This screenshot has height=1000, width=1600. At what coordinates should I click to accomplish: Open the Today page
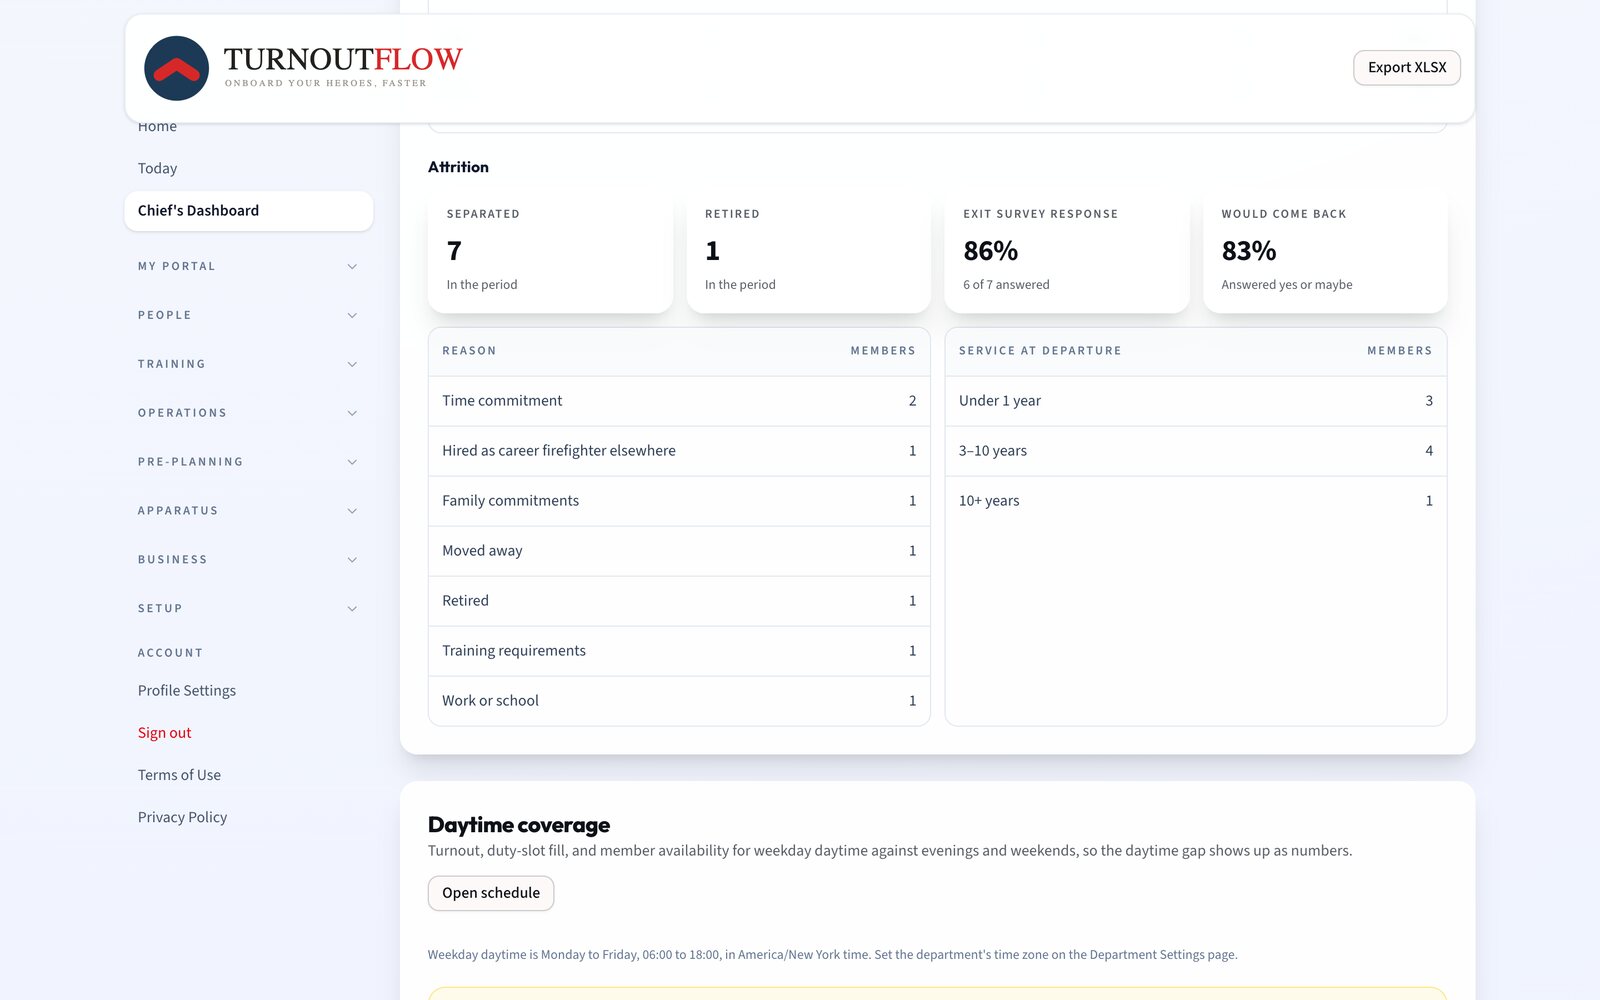(x=157, y=168)
